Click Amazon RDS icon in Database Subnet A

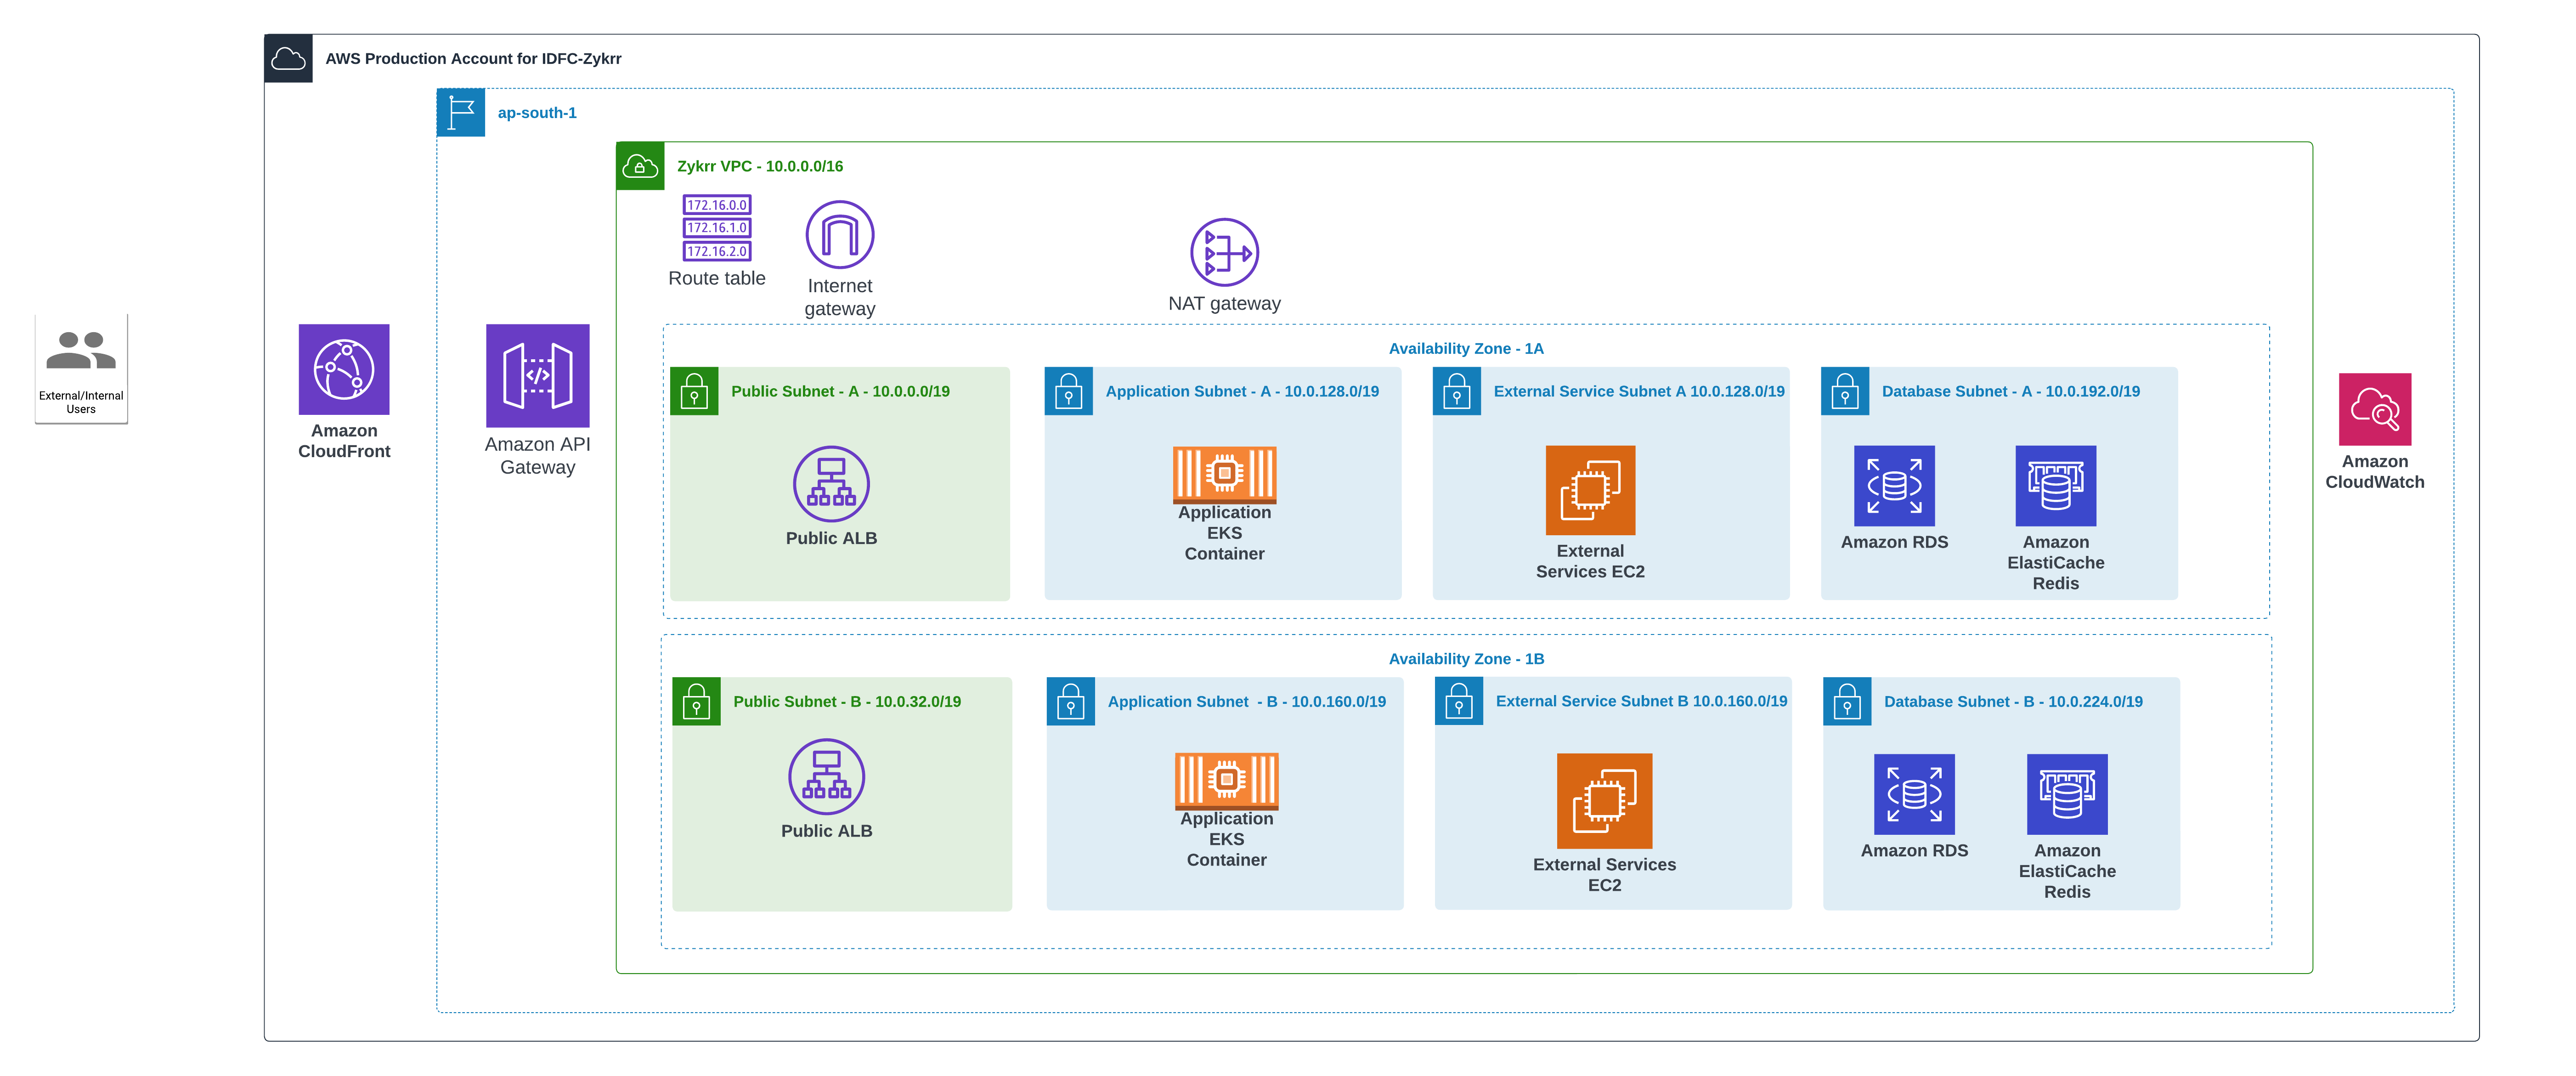tap(1894, 486)
